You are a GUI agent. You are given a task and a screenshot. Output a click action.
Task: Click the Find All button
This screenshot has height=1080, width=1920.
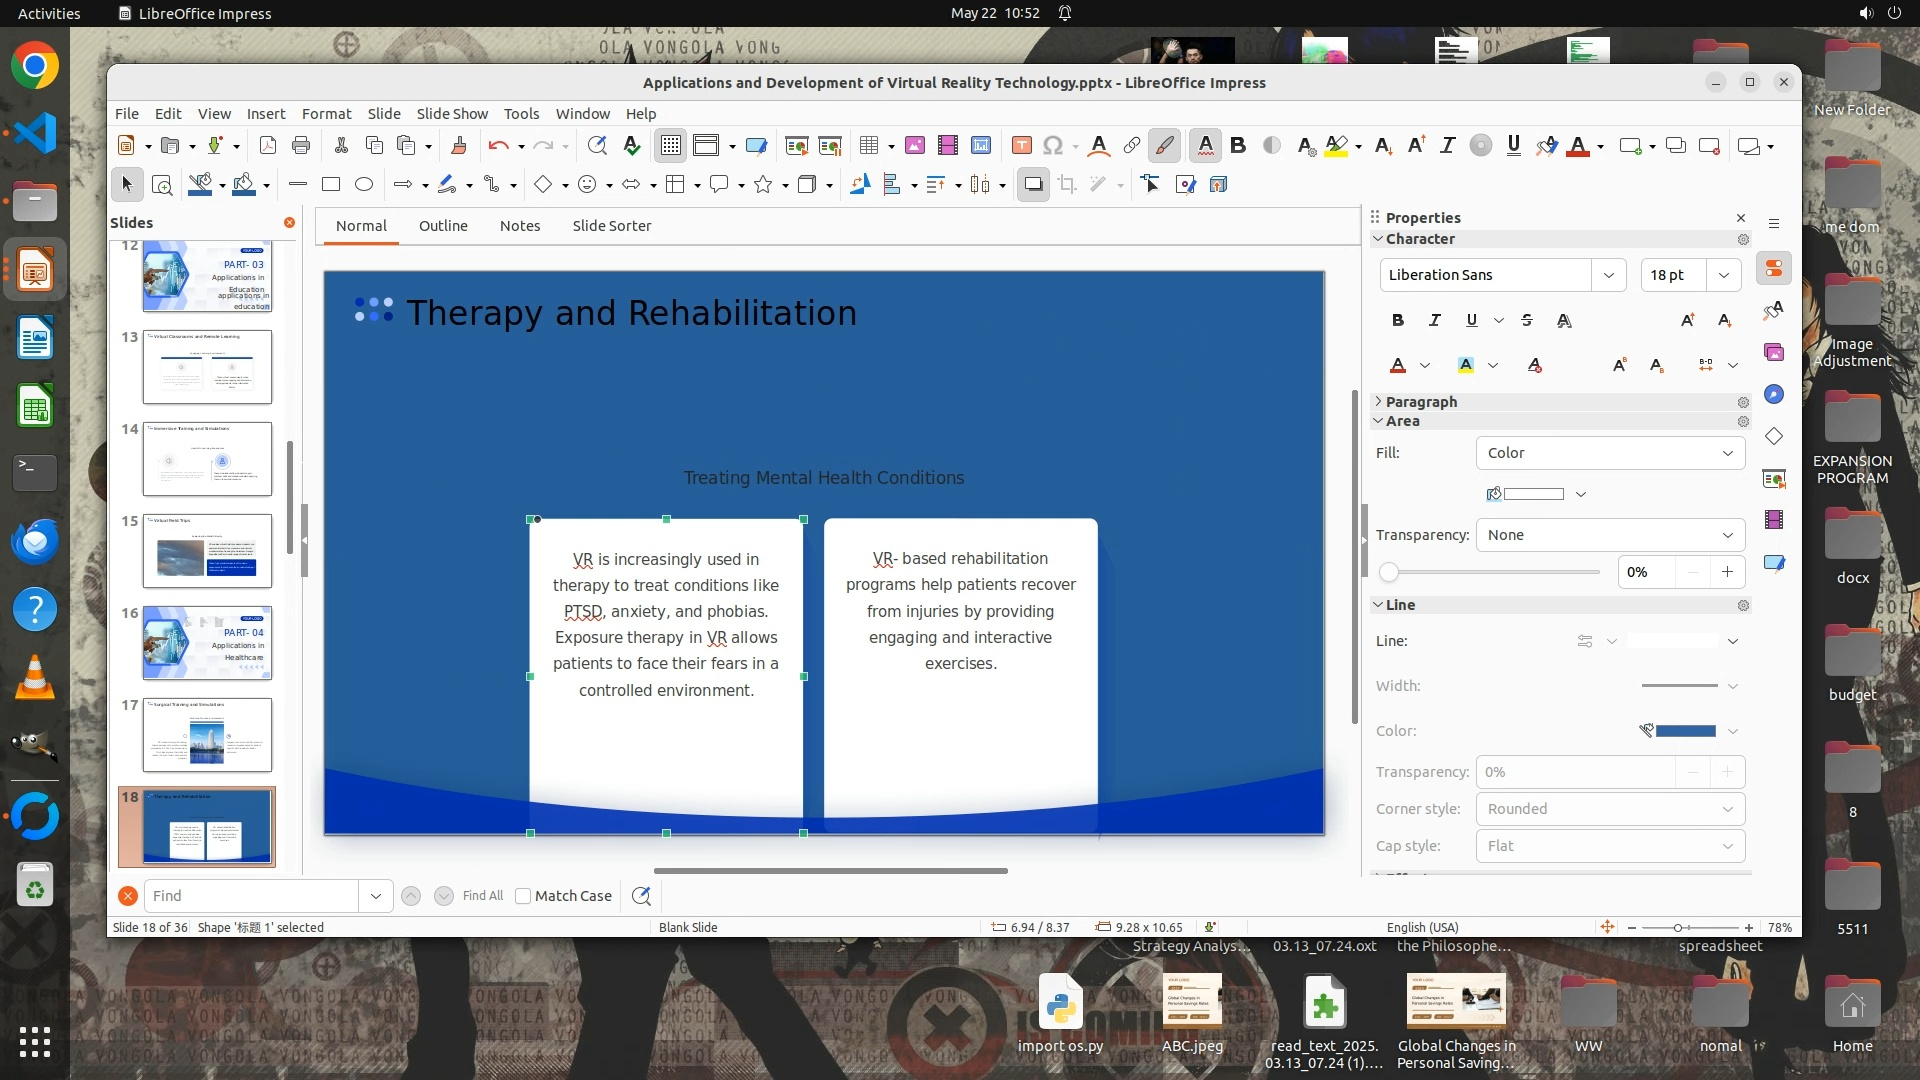483,896
